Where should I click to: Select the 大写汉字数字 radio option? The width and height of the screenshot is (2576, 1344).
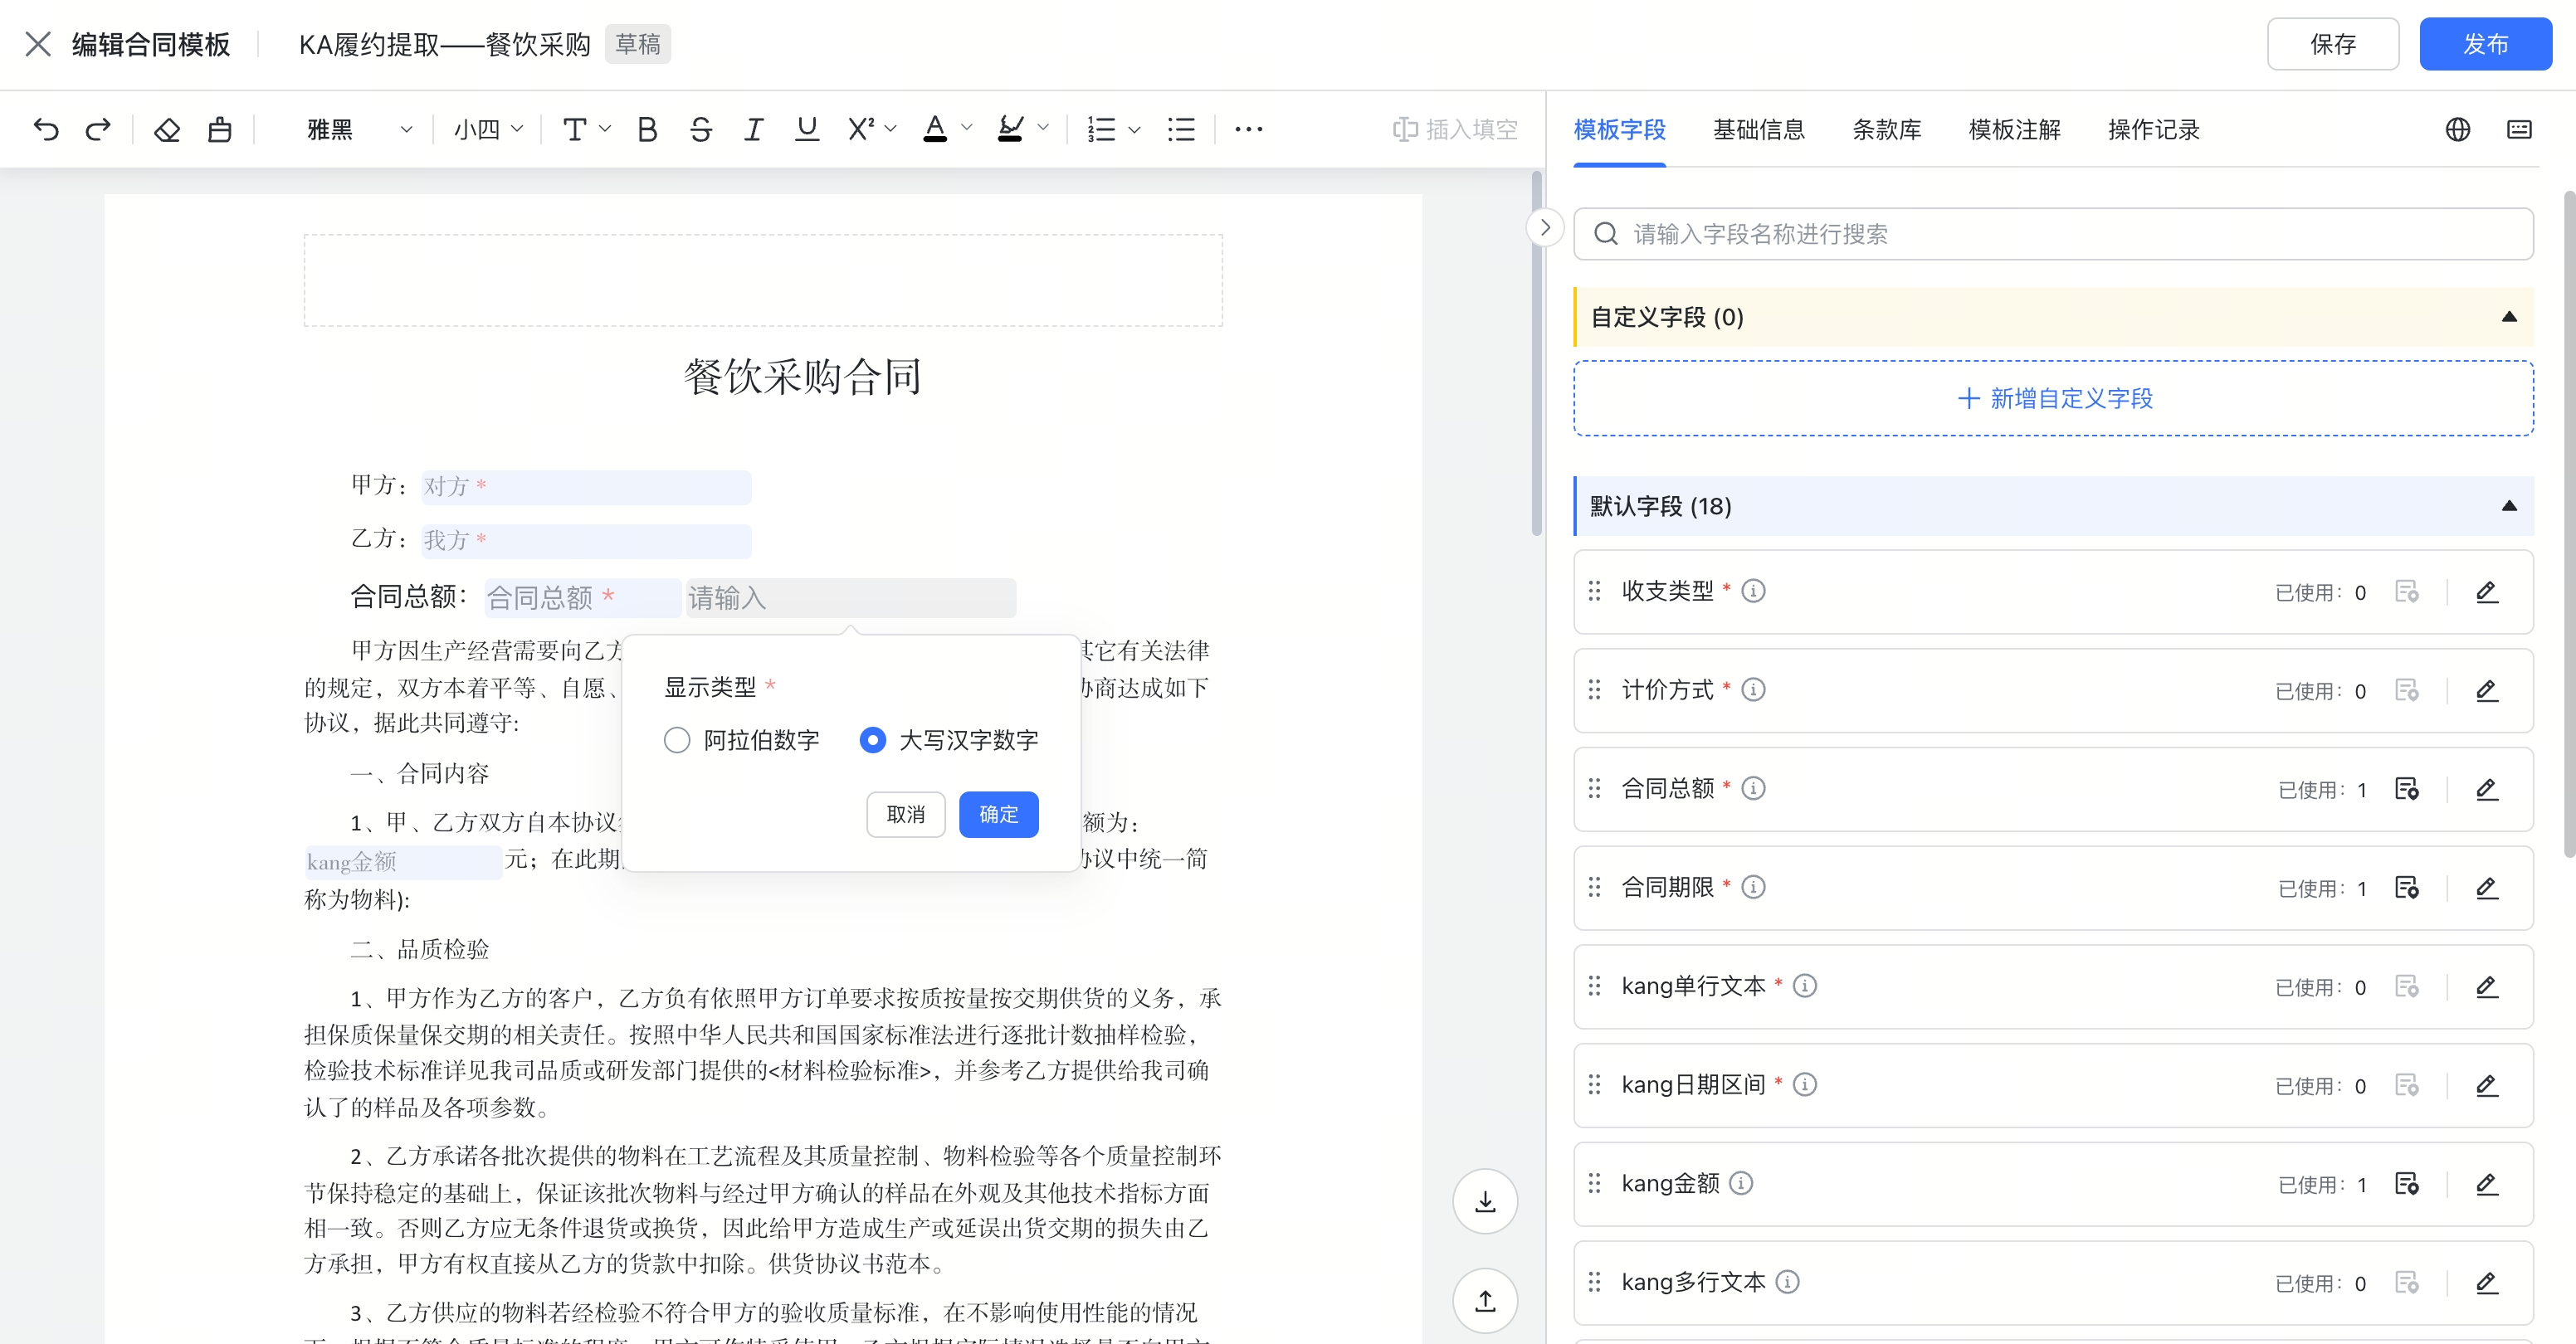(872, 740)
